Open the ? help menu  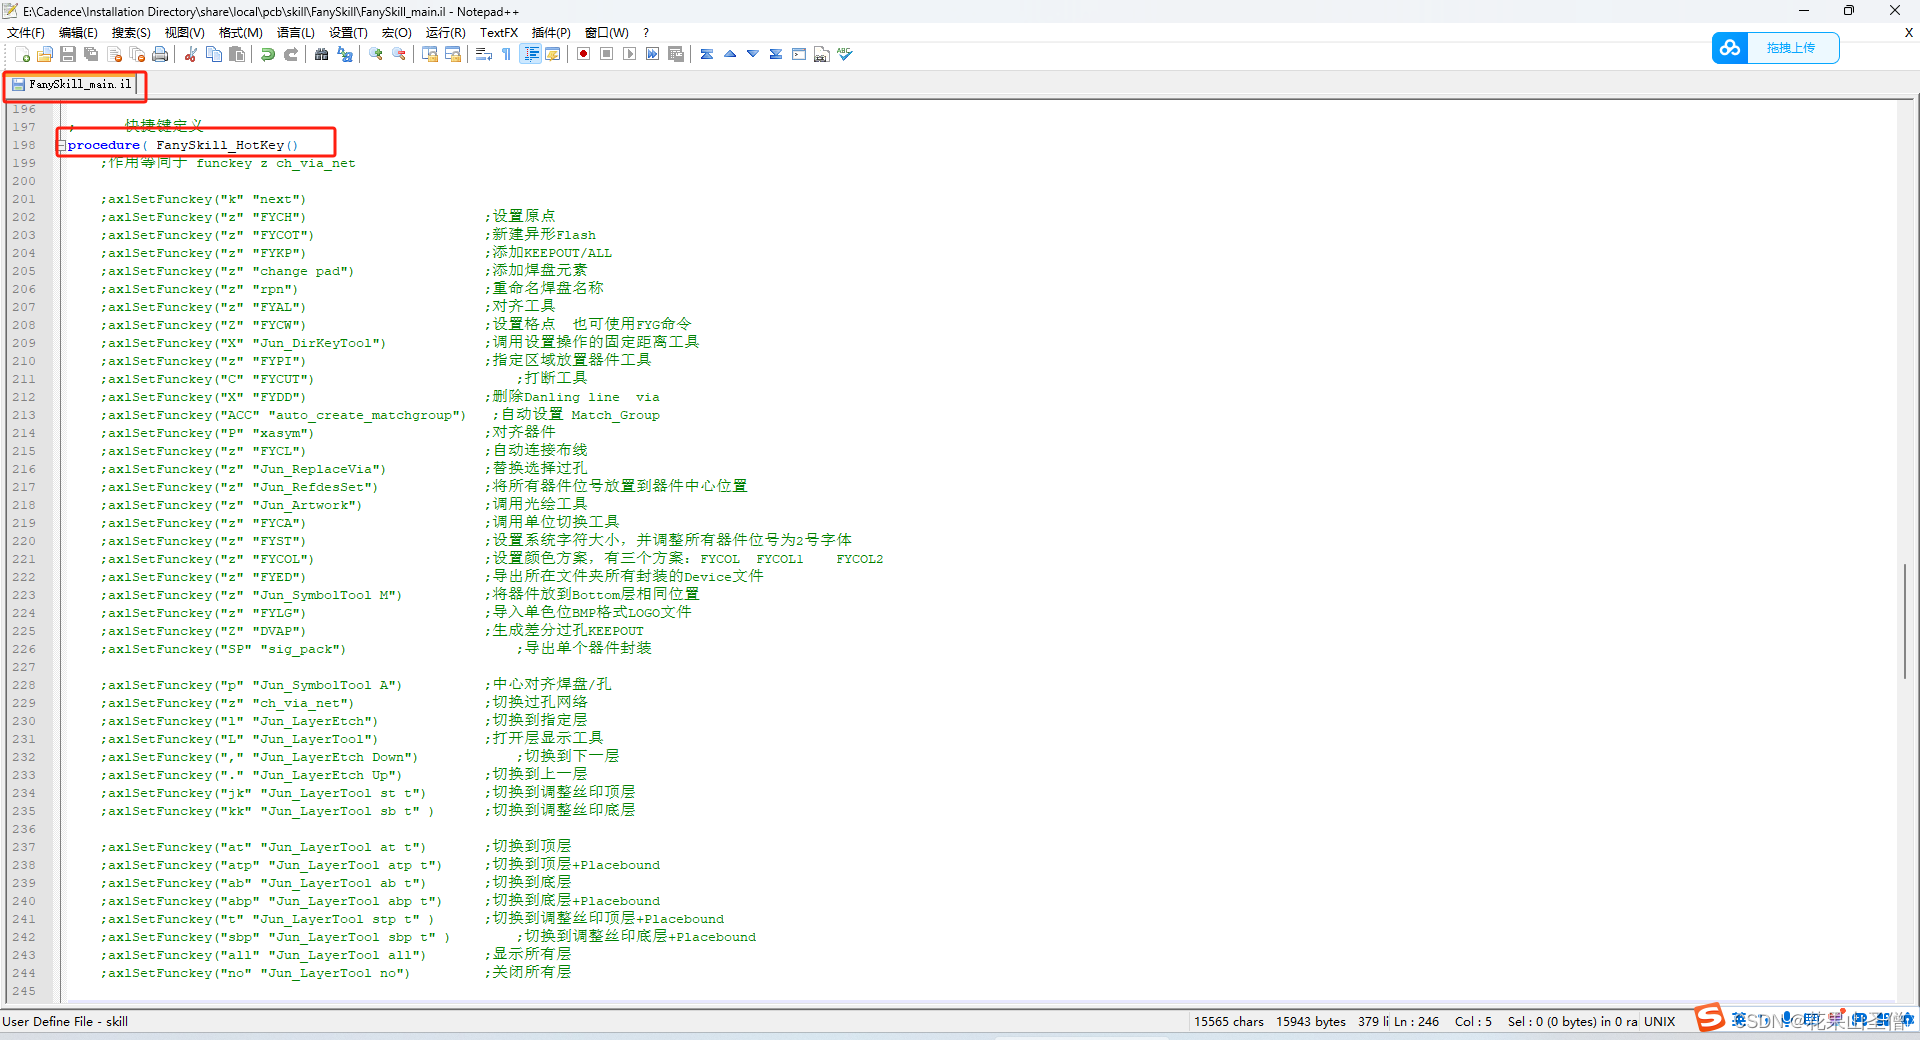646,33
